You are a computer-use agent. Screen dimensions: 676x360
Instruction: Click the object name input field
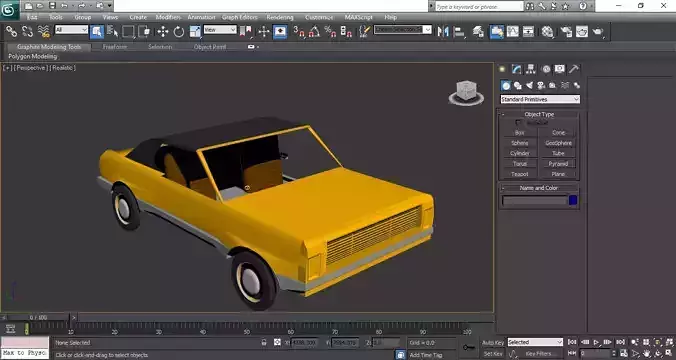tap(534, 200)
